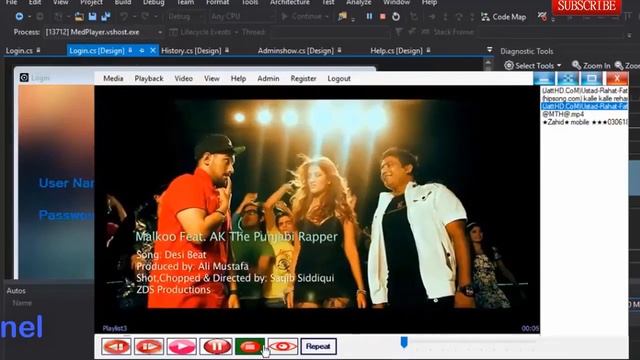640x360 pixels.
Task: Open the Register menu item
Action: click(x=303, y=78)
